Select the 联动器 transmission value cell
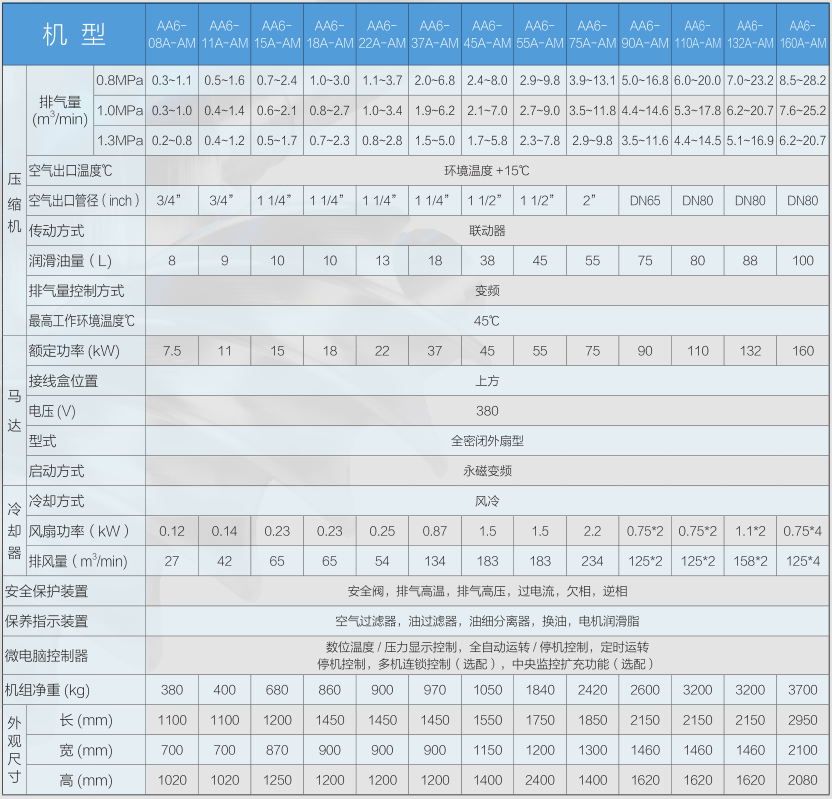The width and height of the screenshot is (832, 799). click(486, 230)
